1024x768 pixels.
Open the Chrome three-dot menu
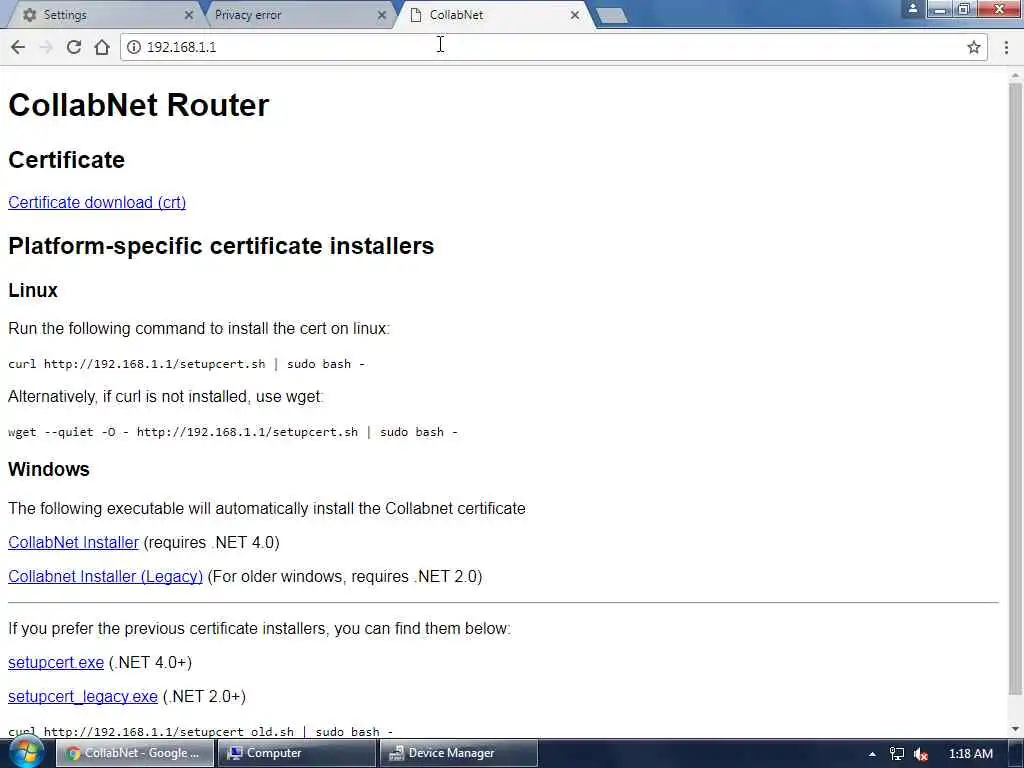tap(1006, 47)
